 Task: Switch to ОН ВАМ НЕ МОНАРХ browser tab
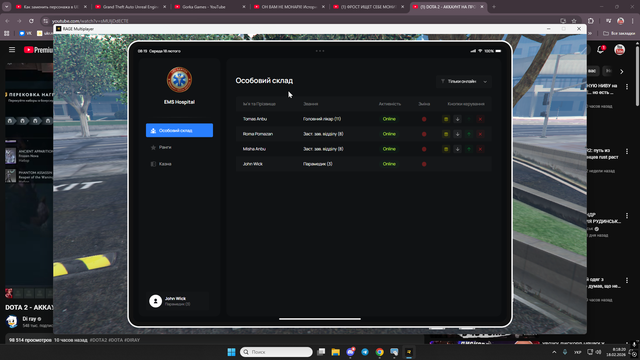(289, 7)
